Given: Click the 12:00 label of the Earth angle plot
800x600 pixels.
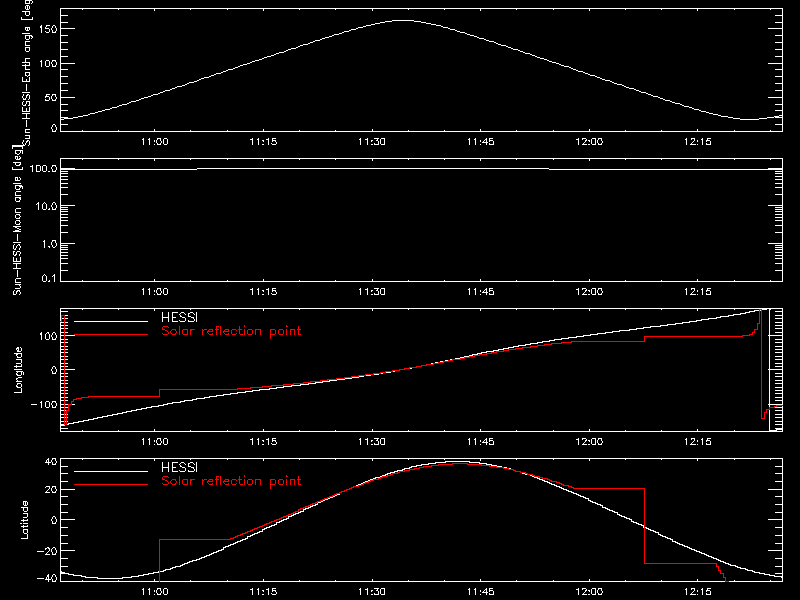Looking at the screenshot, I should [x=589, y=142].
